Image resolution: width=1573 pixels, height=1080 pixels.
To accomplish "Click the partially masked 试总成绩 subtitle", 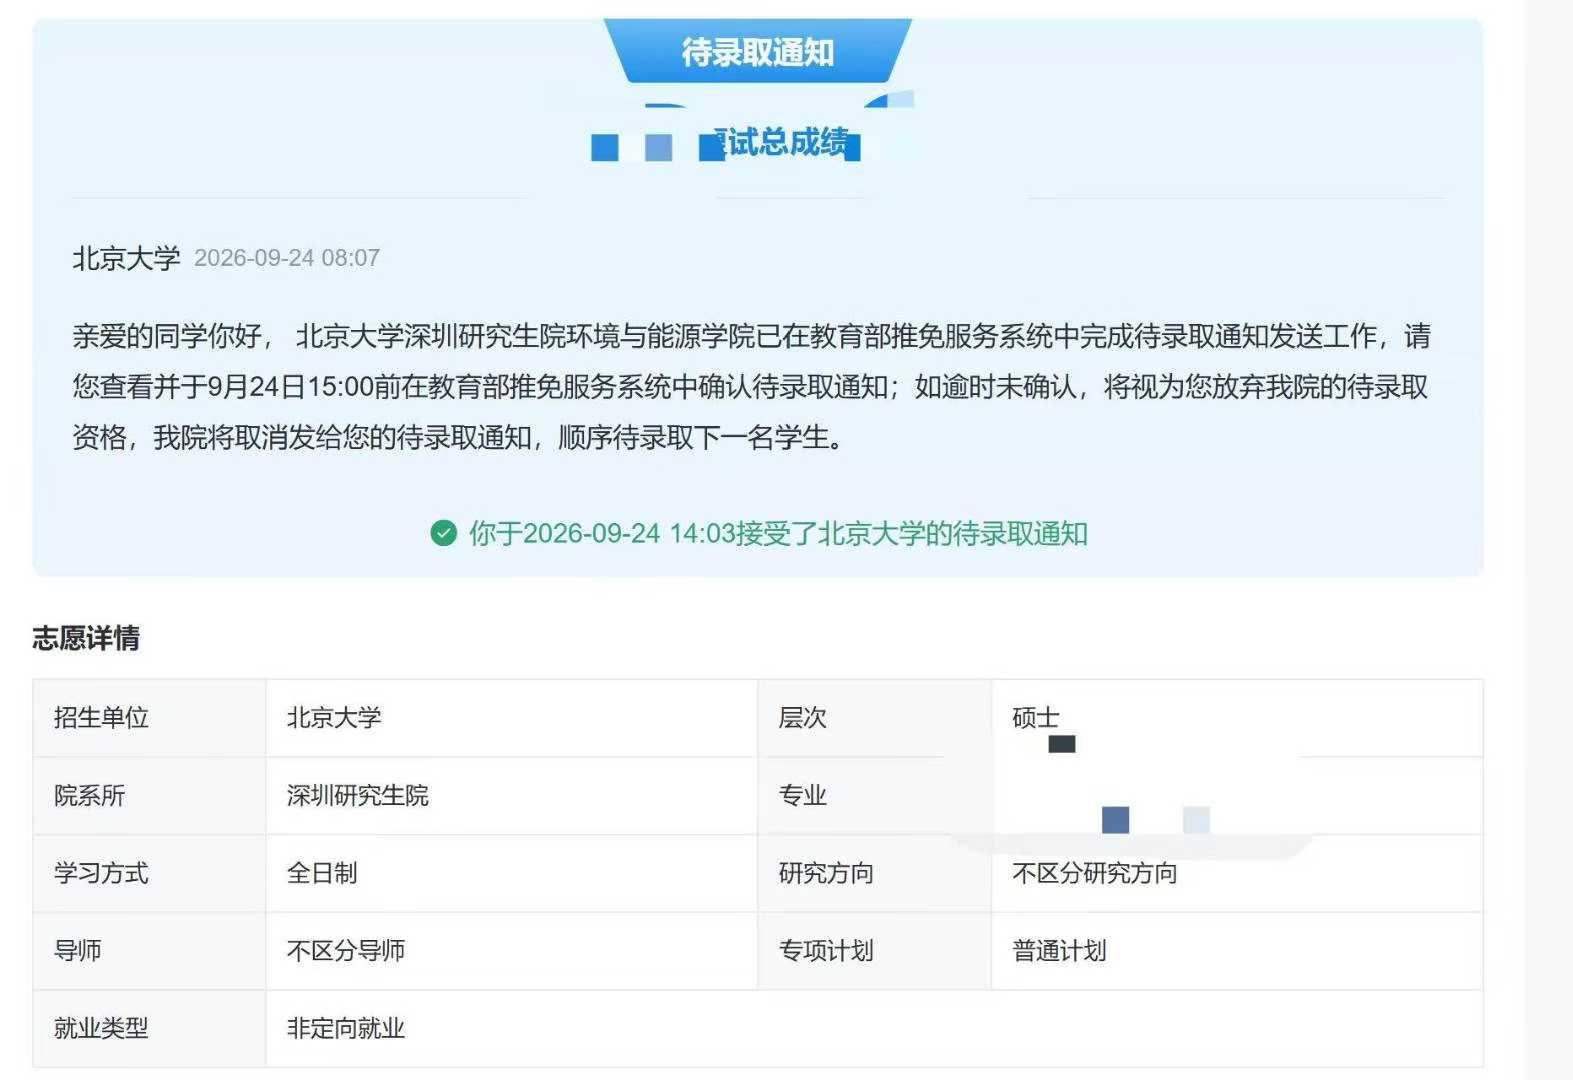I will click(x=785, y=143).
